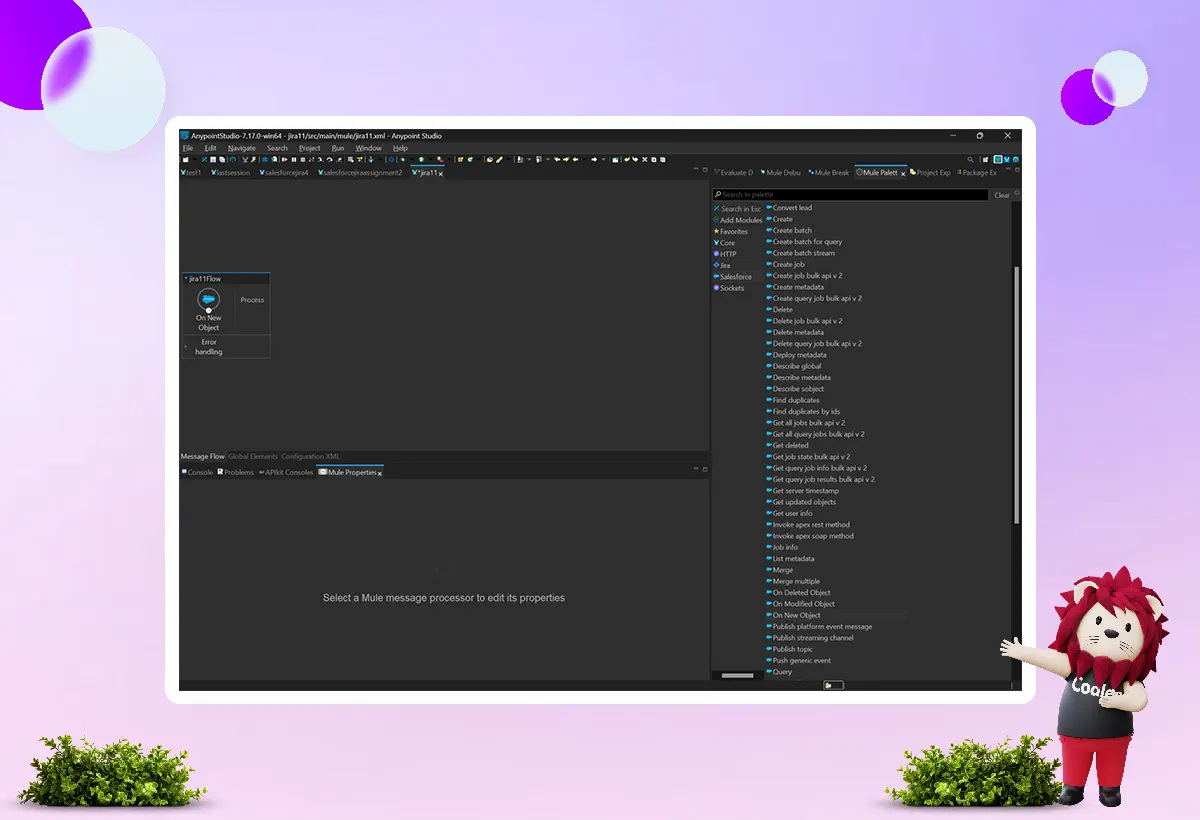Click the icon beside Deploy metadata
Viewport: 1200px width, 820px height.
(x=769, y=355)
